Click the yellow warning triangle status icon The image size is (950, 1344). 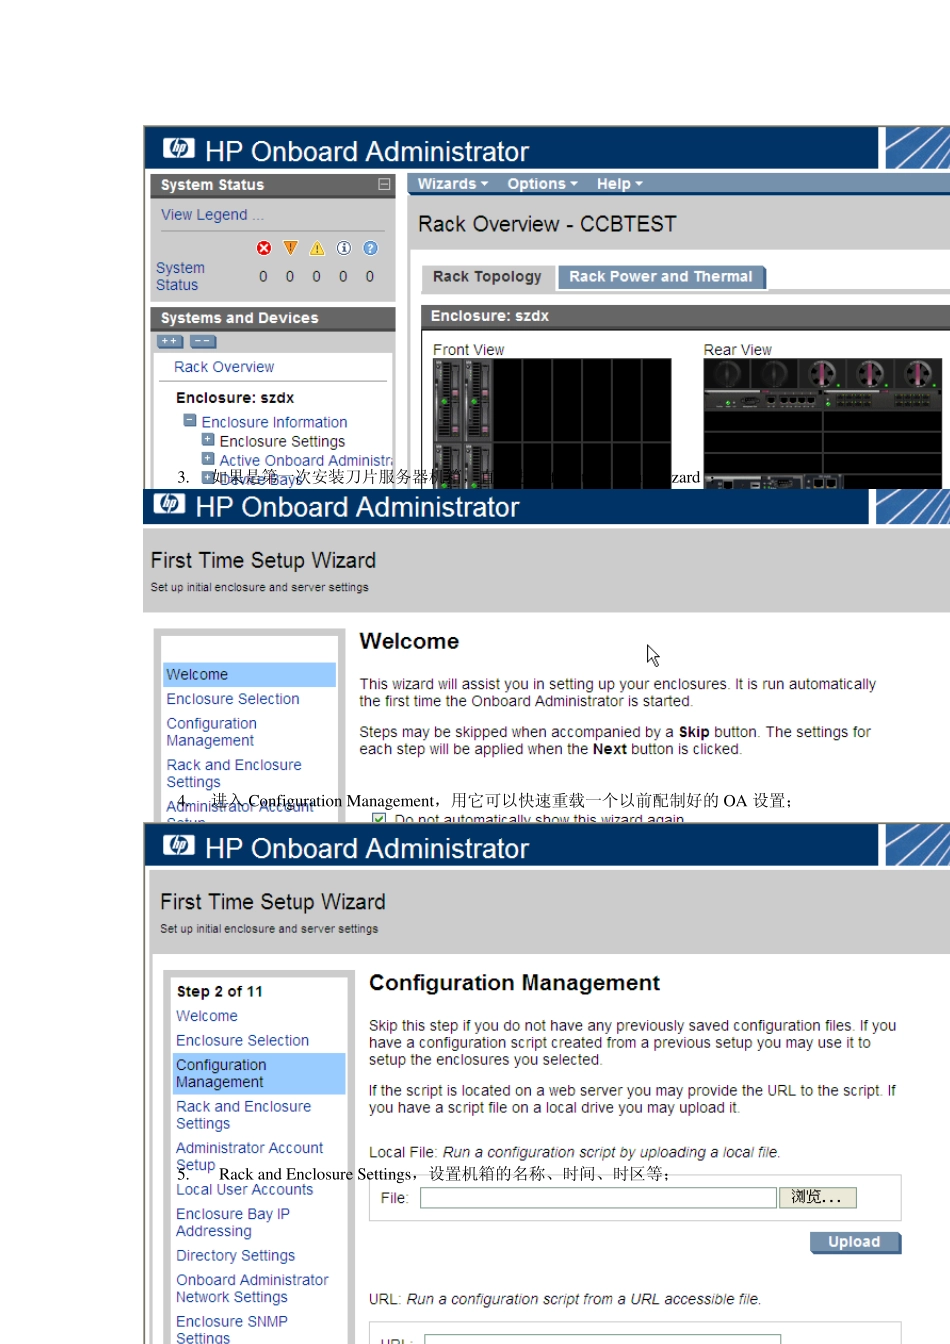317,248
